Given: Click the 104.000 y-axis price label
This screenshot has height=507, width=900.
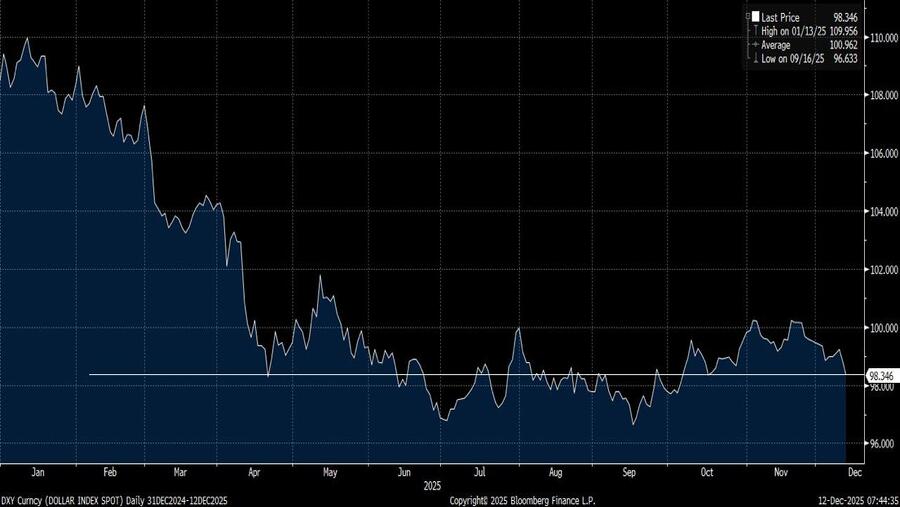Looking at the screenshot, I should 883,212.
